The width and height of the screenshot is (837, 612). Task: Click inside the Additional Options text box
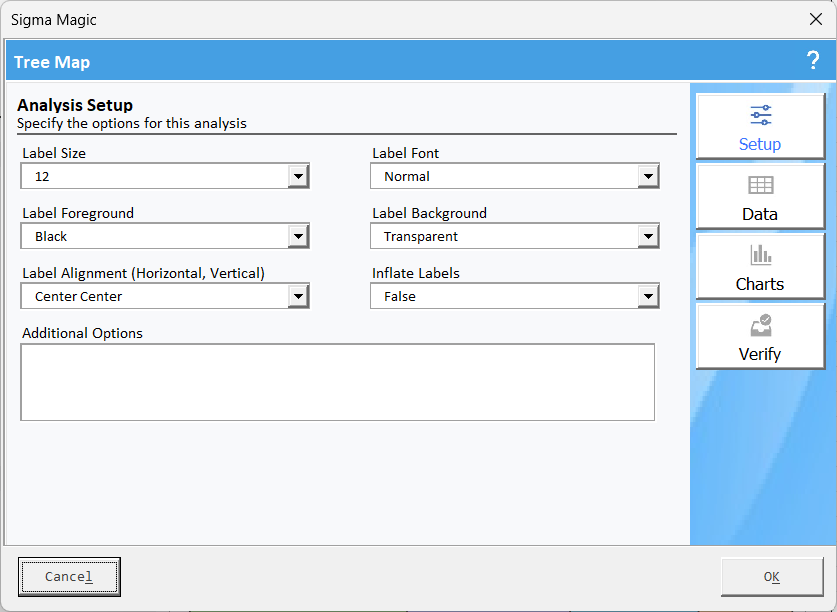pyautogui.click(x=337, y=382)
